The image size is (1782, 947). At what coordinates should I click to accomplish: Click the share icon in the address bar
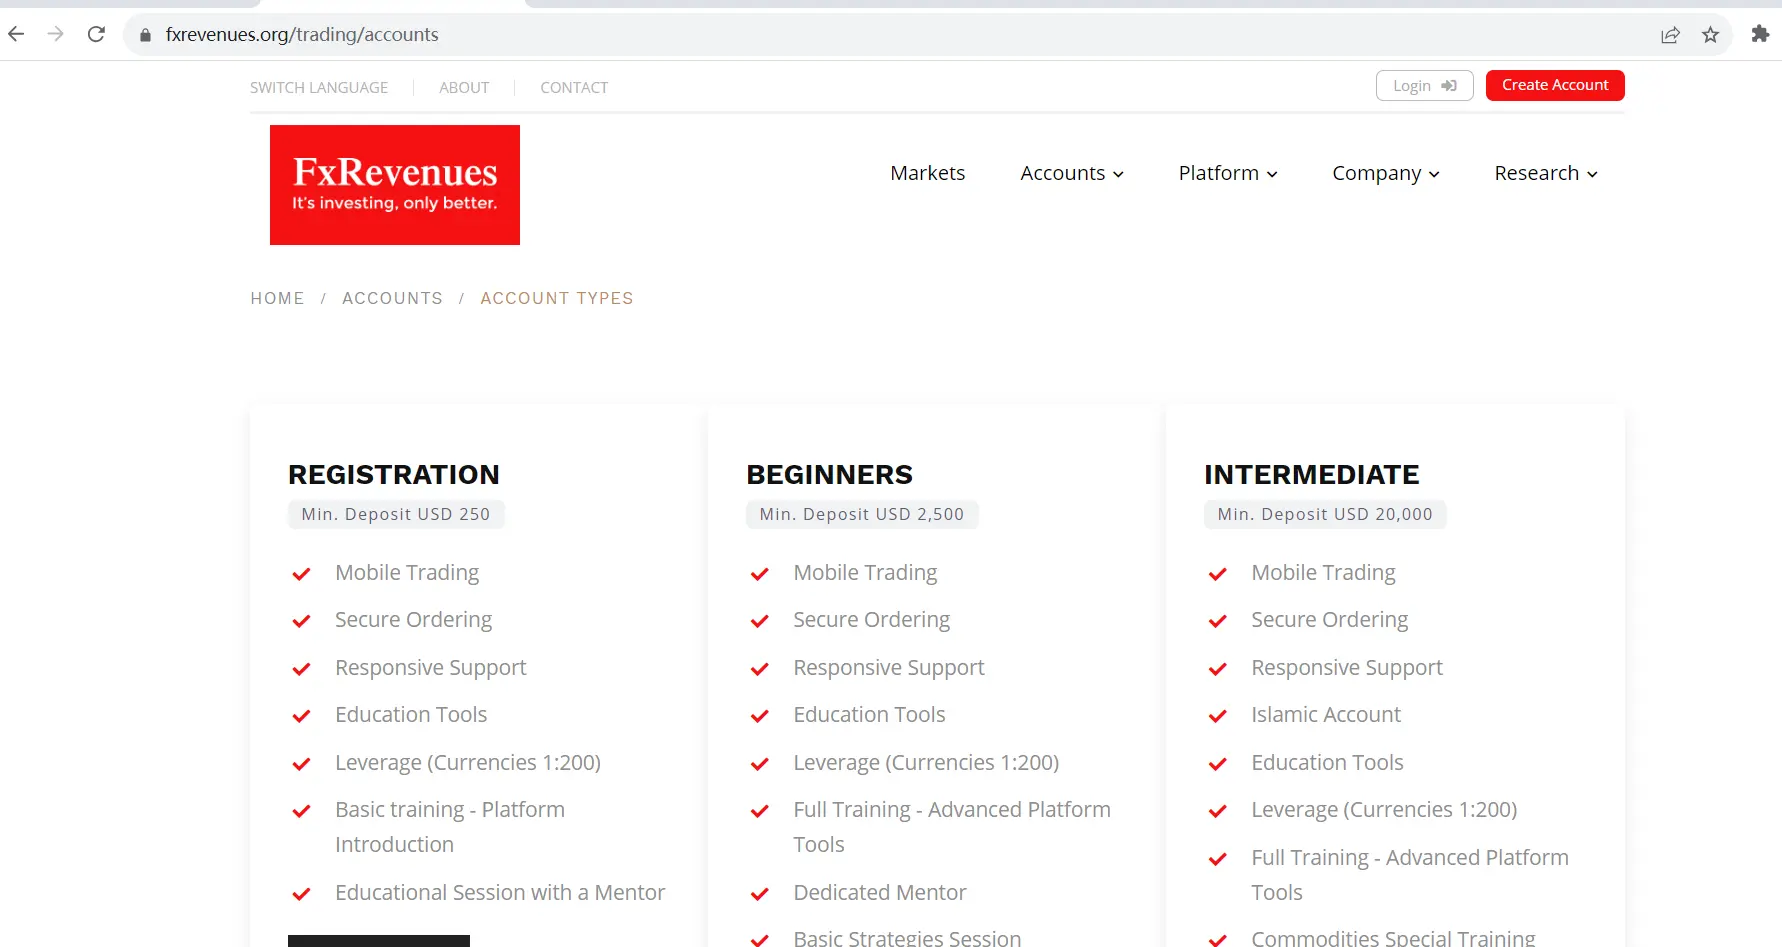click(x=1670, y=34)
